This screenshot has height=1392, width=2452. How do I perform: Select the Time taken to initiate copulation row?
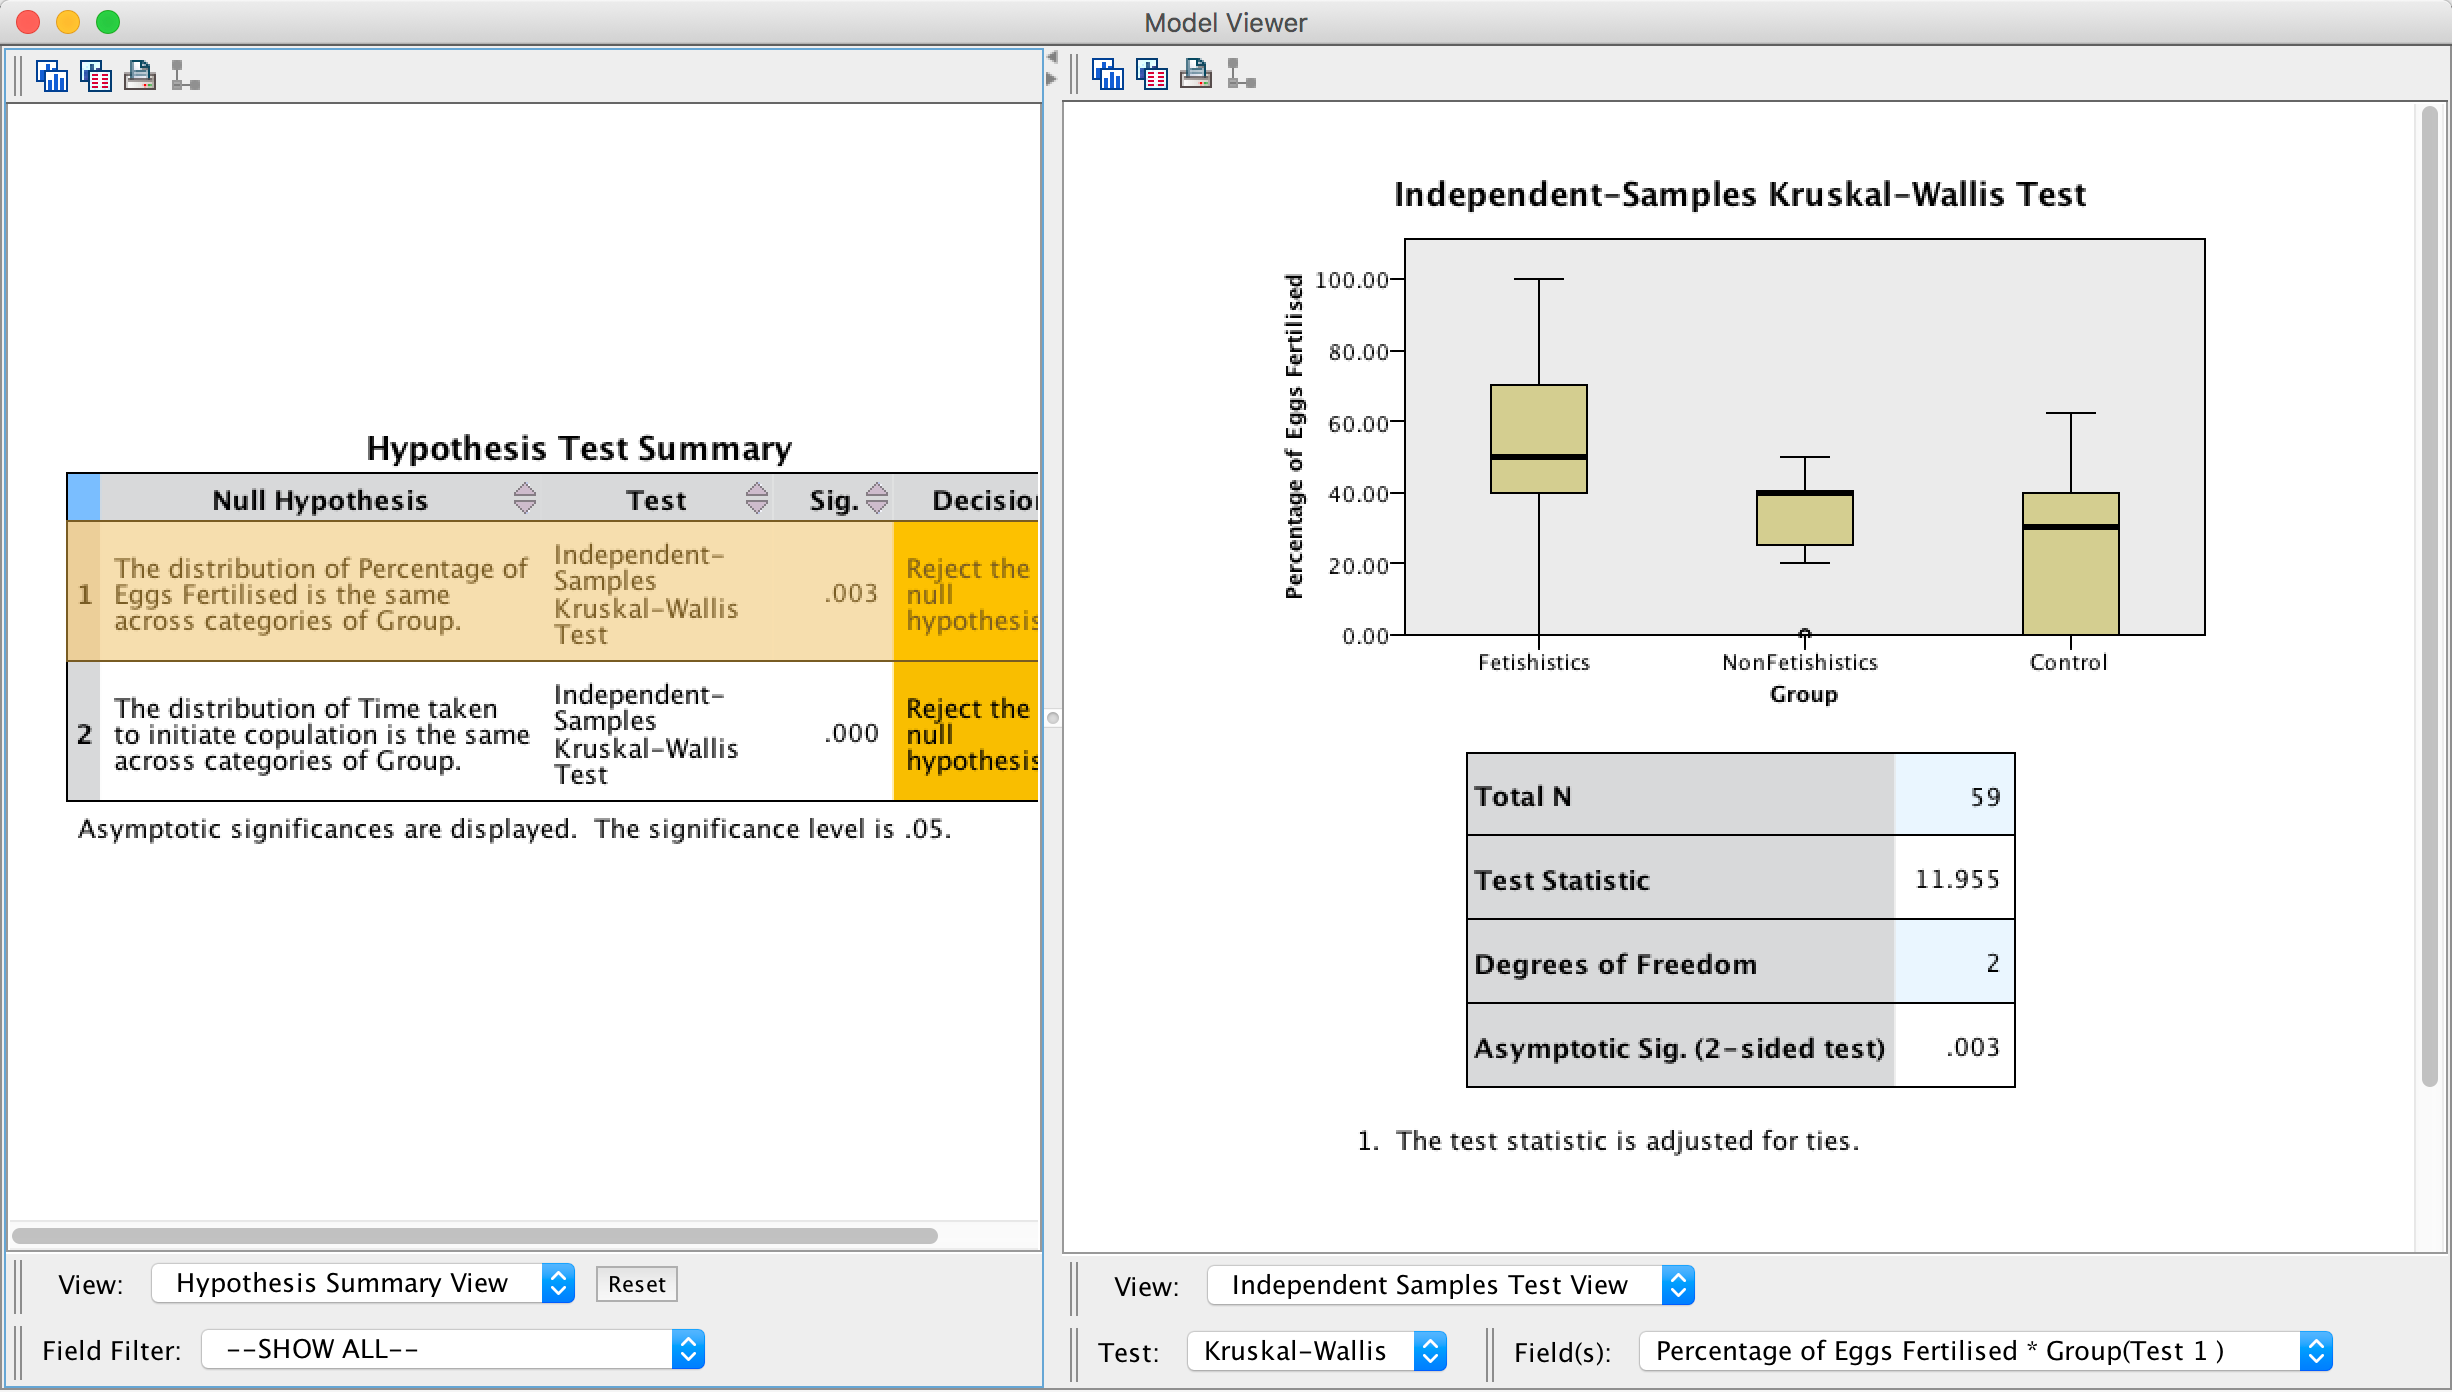click(320, 734)
